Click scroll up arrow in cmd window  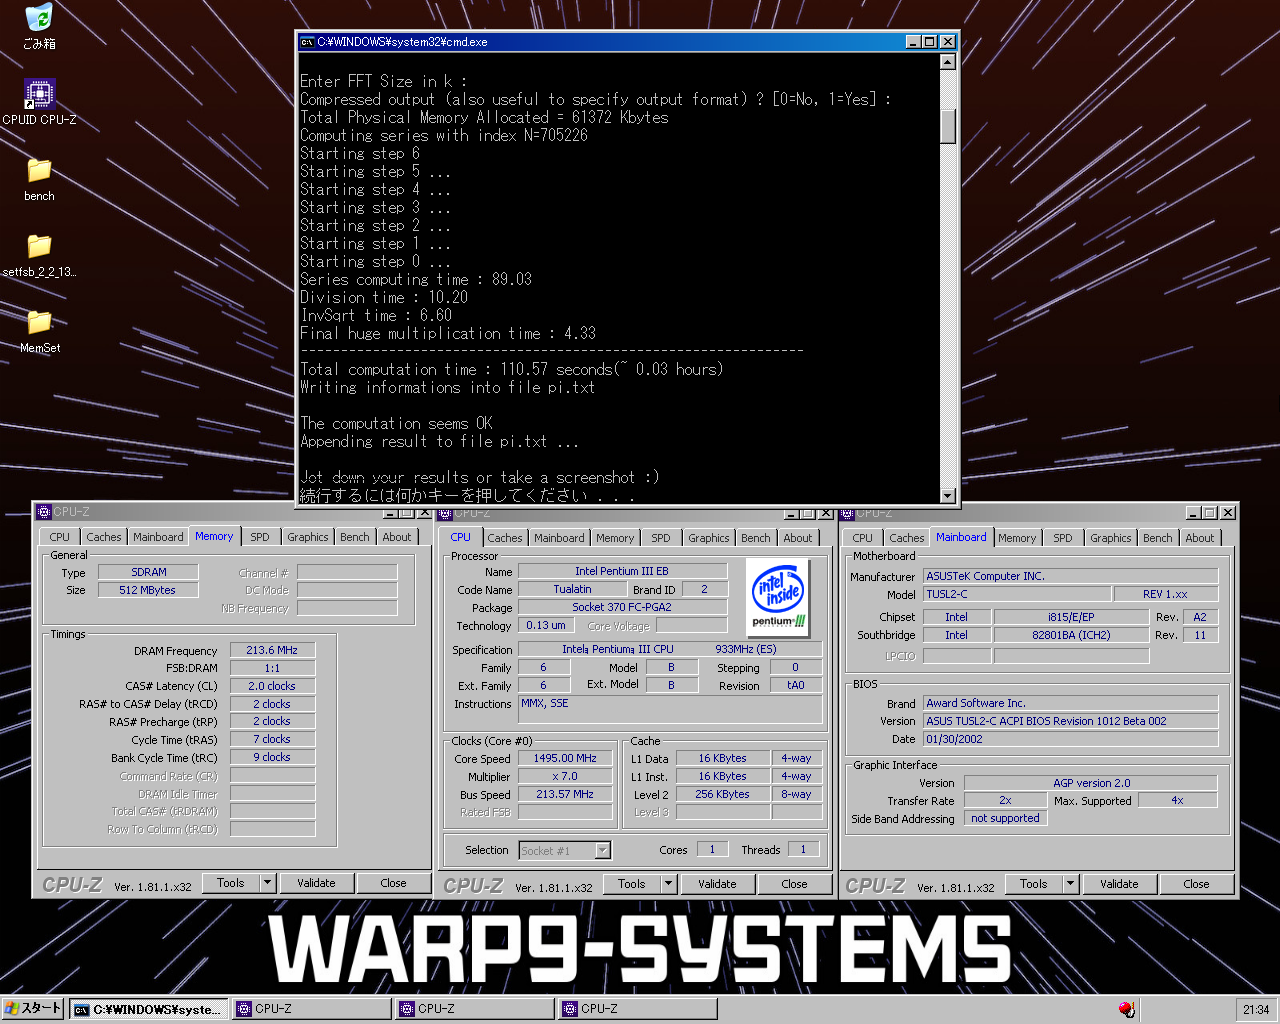click(x=948, y=61)
